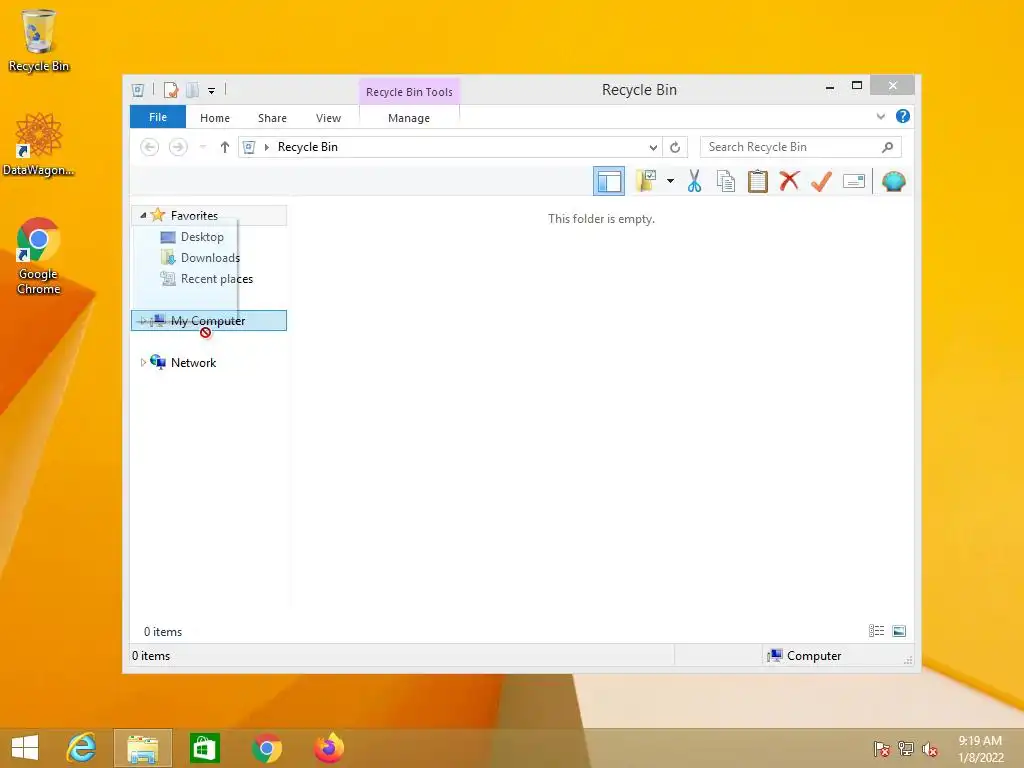Open the Google Chrome desktop shortcut
This screenshot has width=1024, height=768.
(x=39, y=256)
